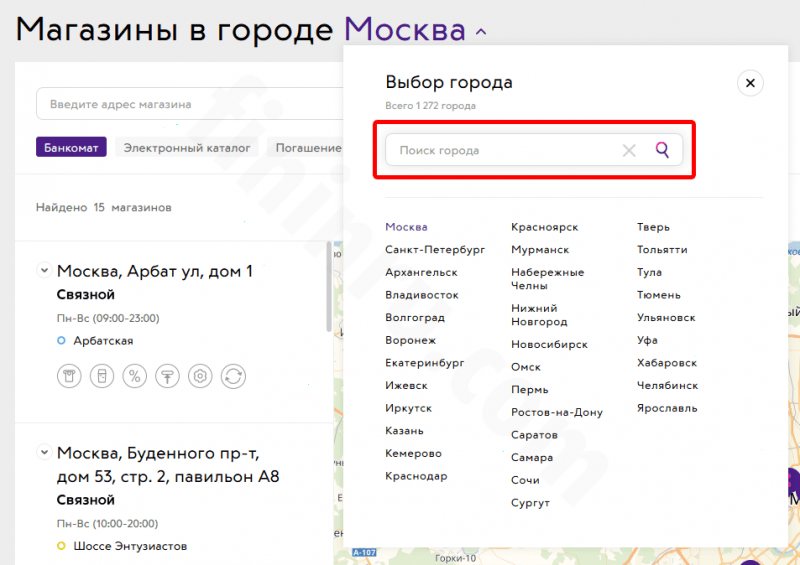This screenshot has width=800, height=565.
Task: Select Тюмень city
Action: (659, 294)
